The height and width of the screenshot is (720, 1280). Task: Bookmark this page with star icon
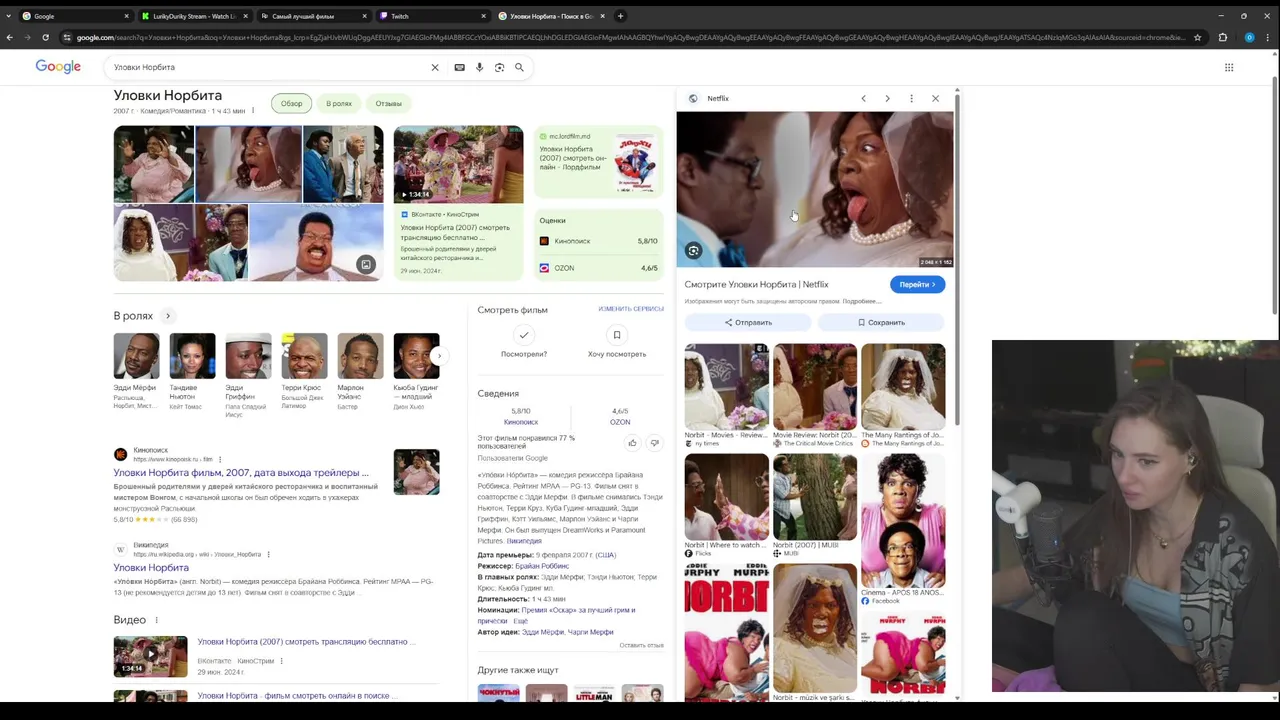pyautogui.click(x=1197, y=37)
